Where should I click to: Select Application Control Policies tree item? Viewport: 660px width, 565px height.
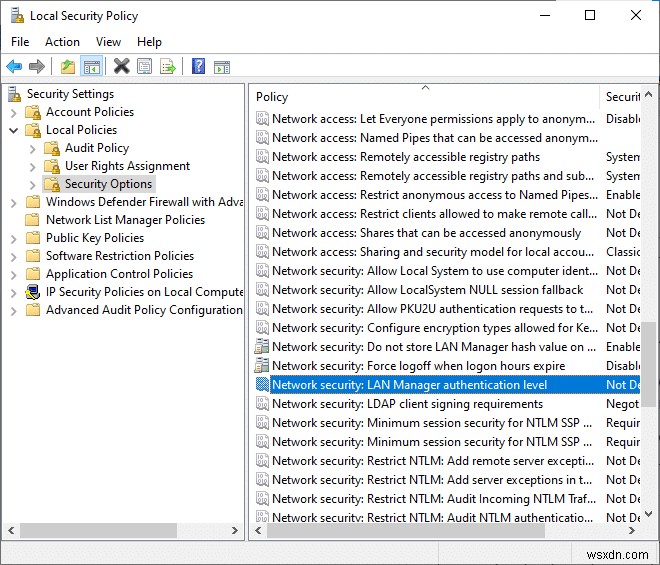tap(120, 274)
